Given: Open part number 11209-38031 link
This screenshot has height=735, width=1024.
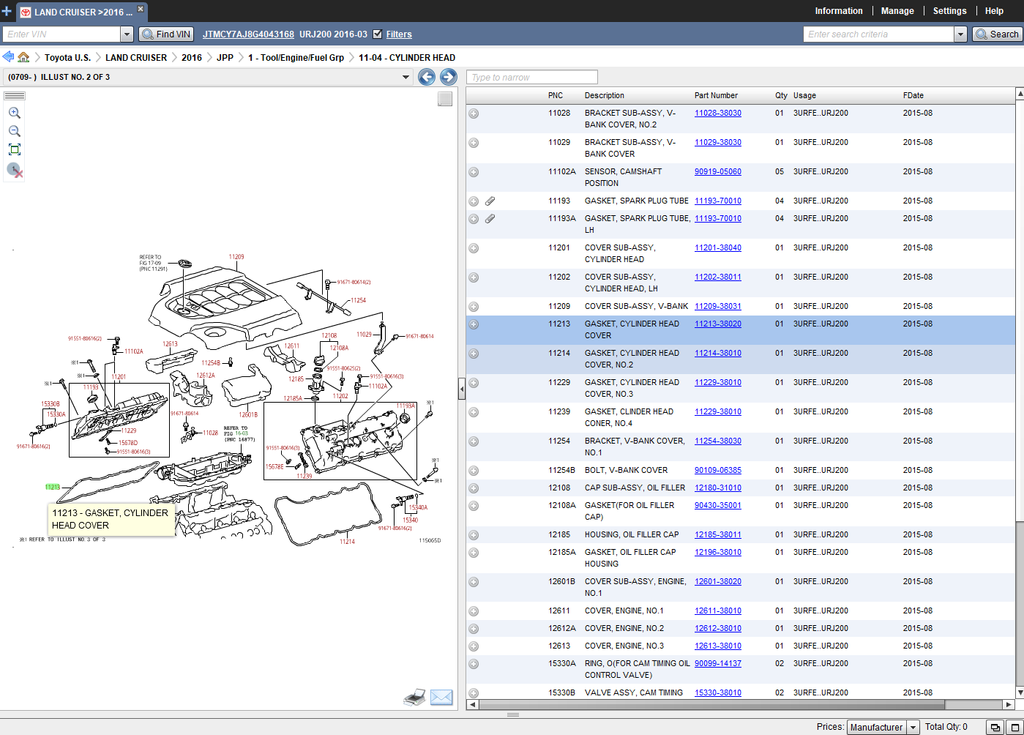Looking at the screenshot, I should click(718, 306).
